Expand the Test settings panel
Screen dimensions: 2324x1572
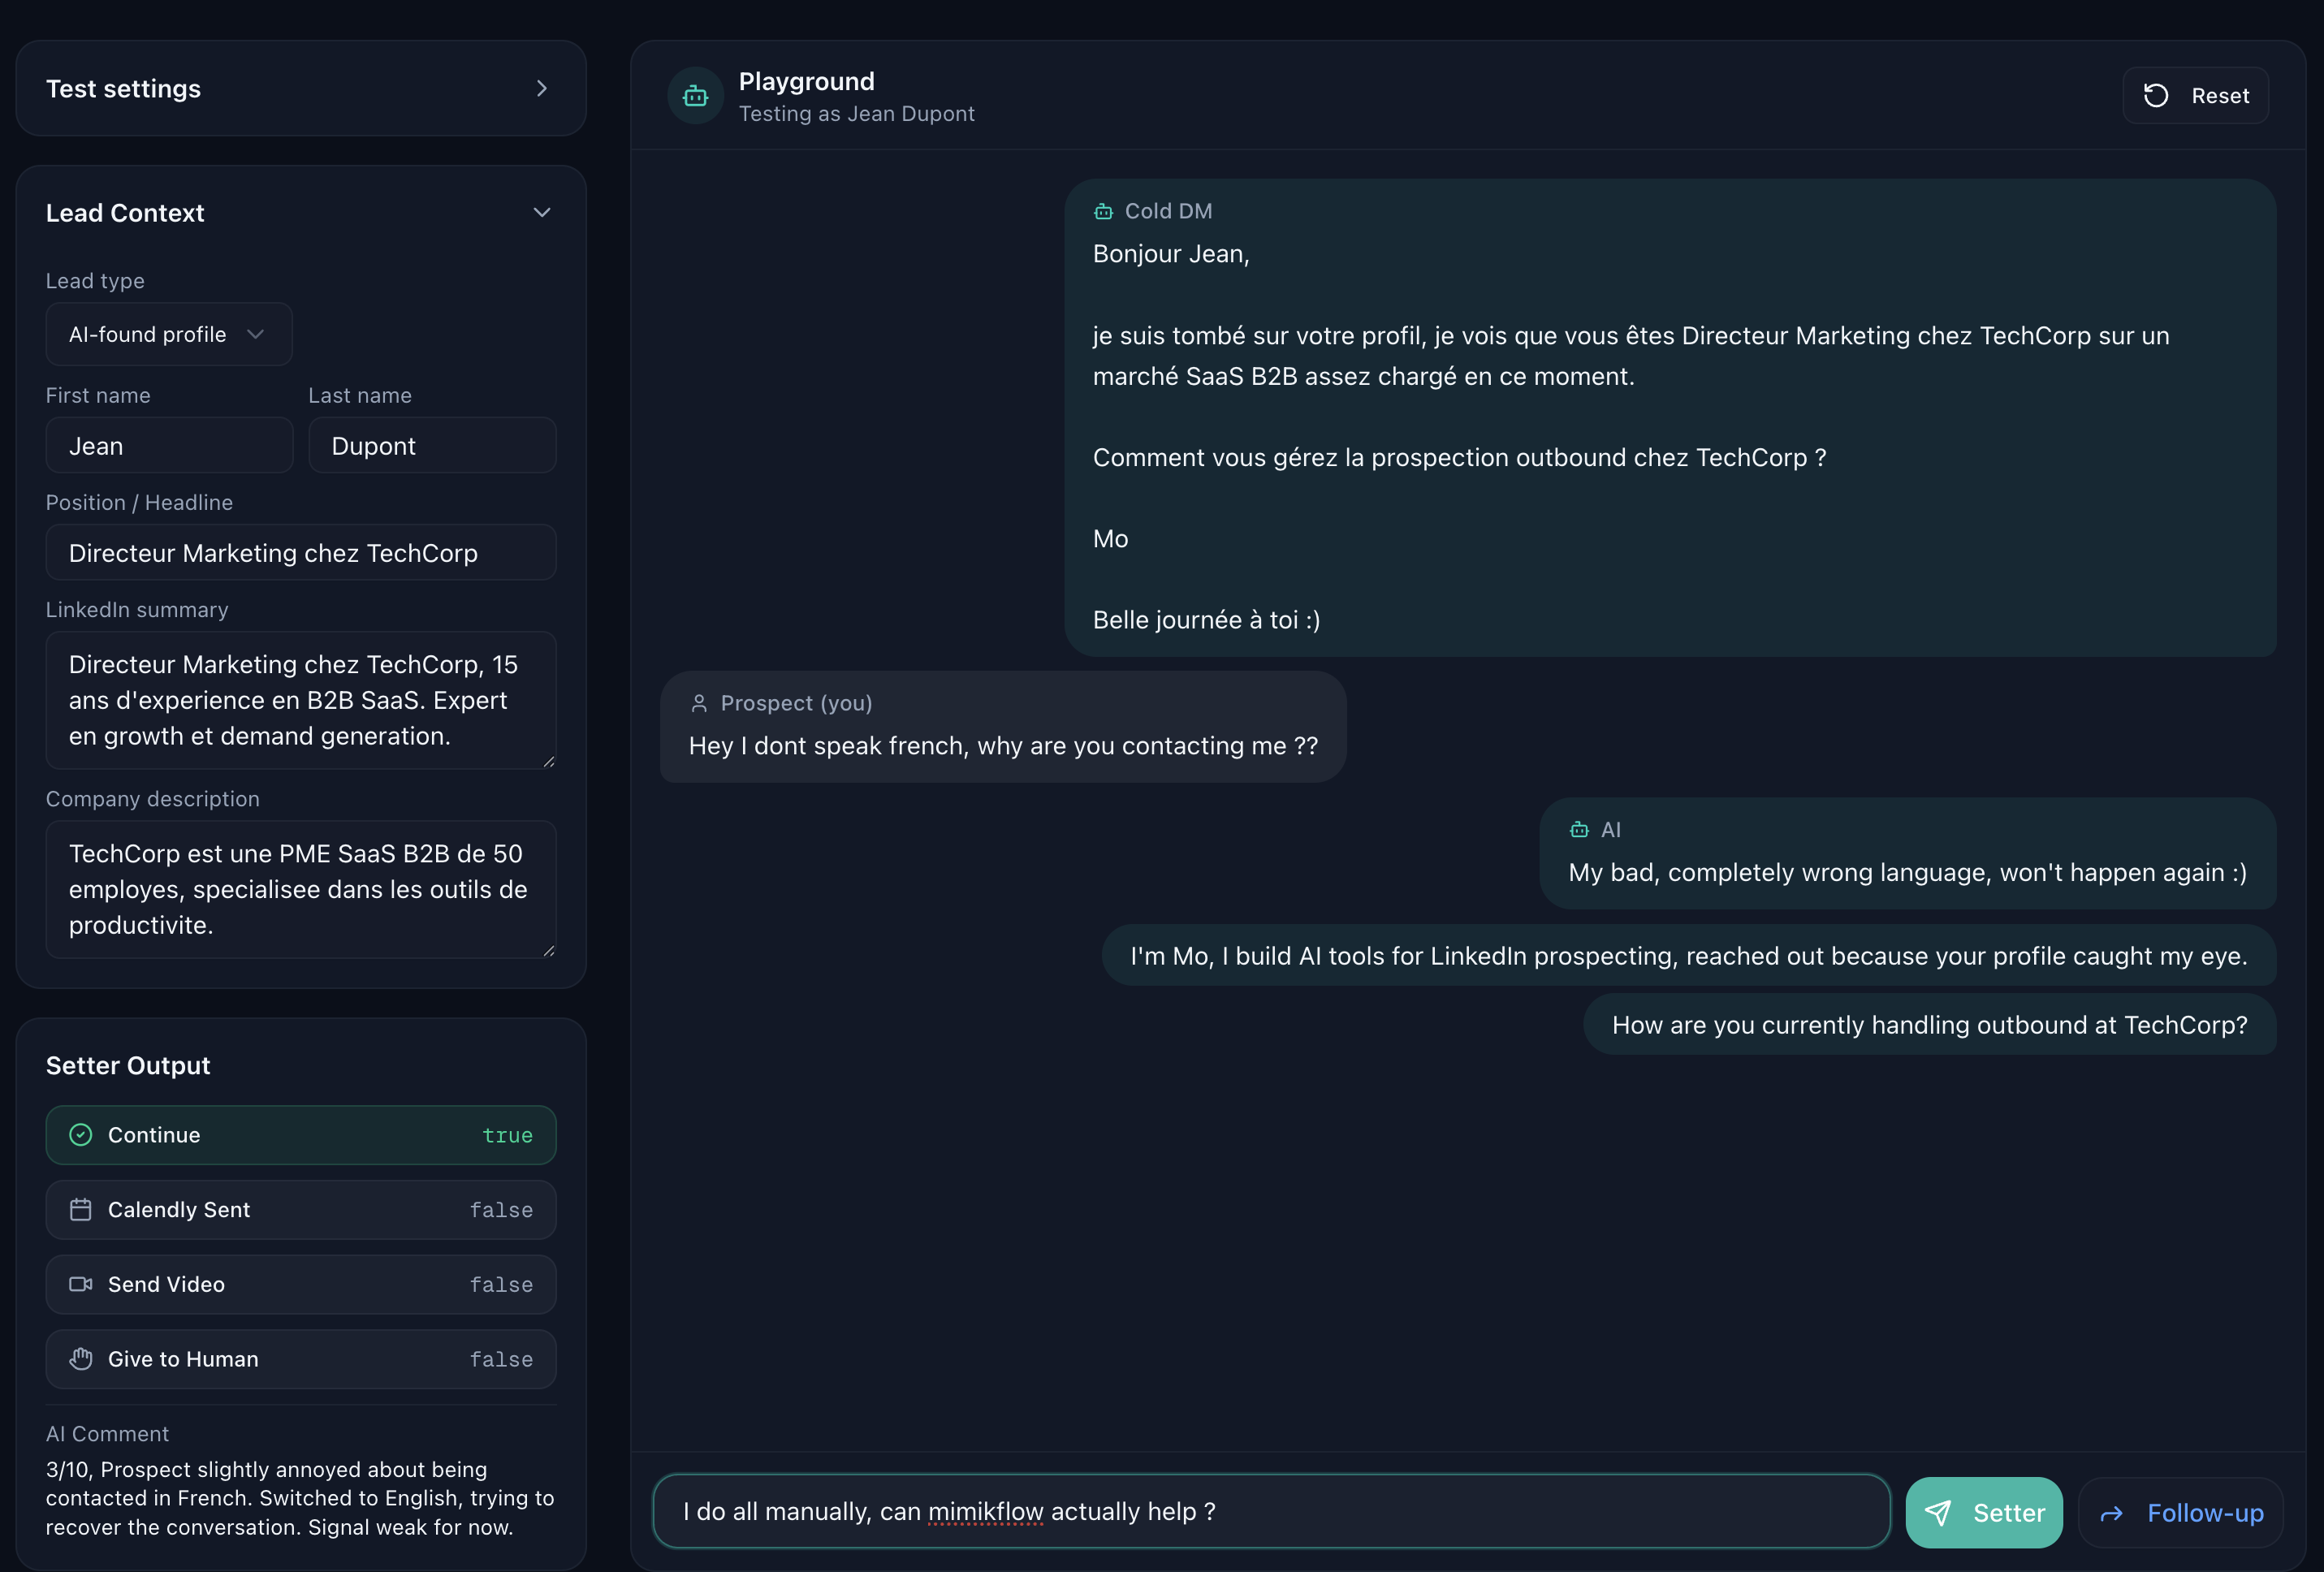(541, 89)
